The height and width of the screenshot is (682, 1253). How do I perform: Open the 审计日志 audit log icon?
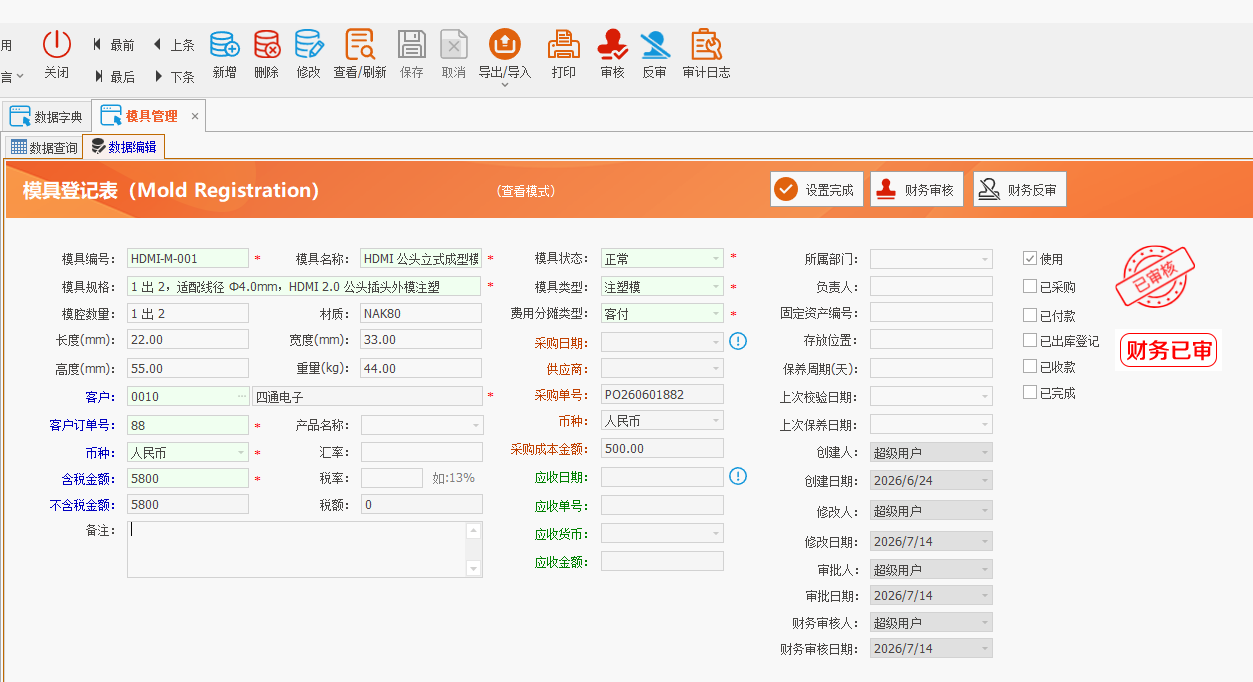point(706,44)
